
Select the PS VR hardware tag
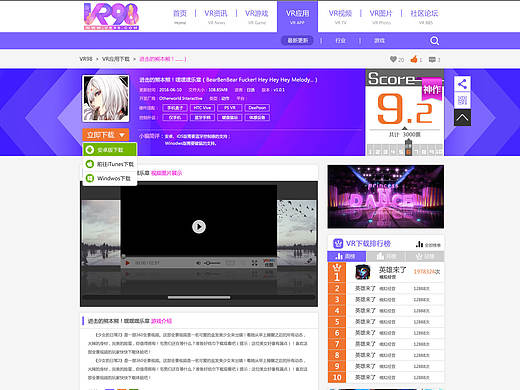coord(230,108)
